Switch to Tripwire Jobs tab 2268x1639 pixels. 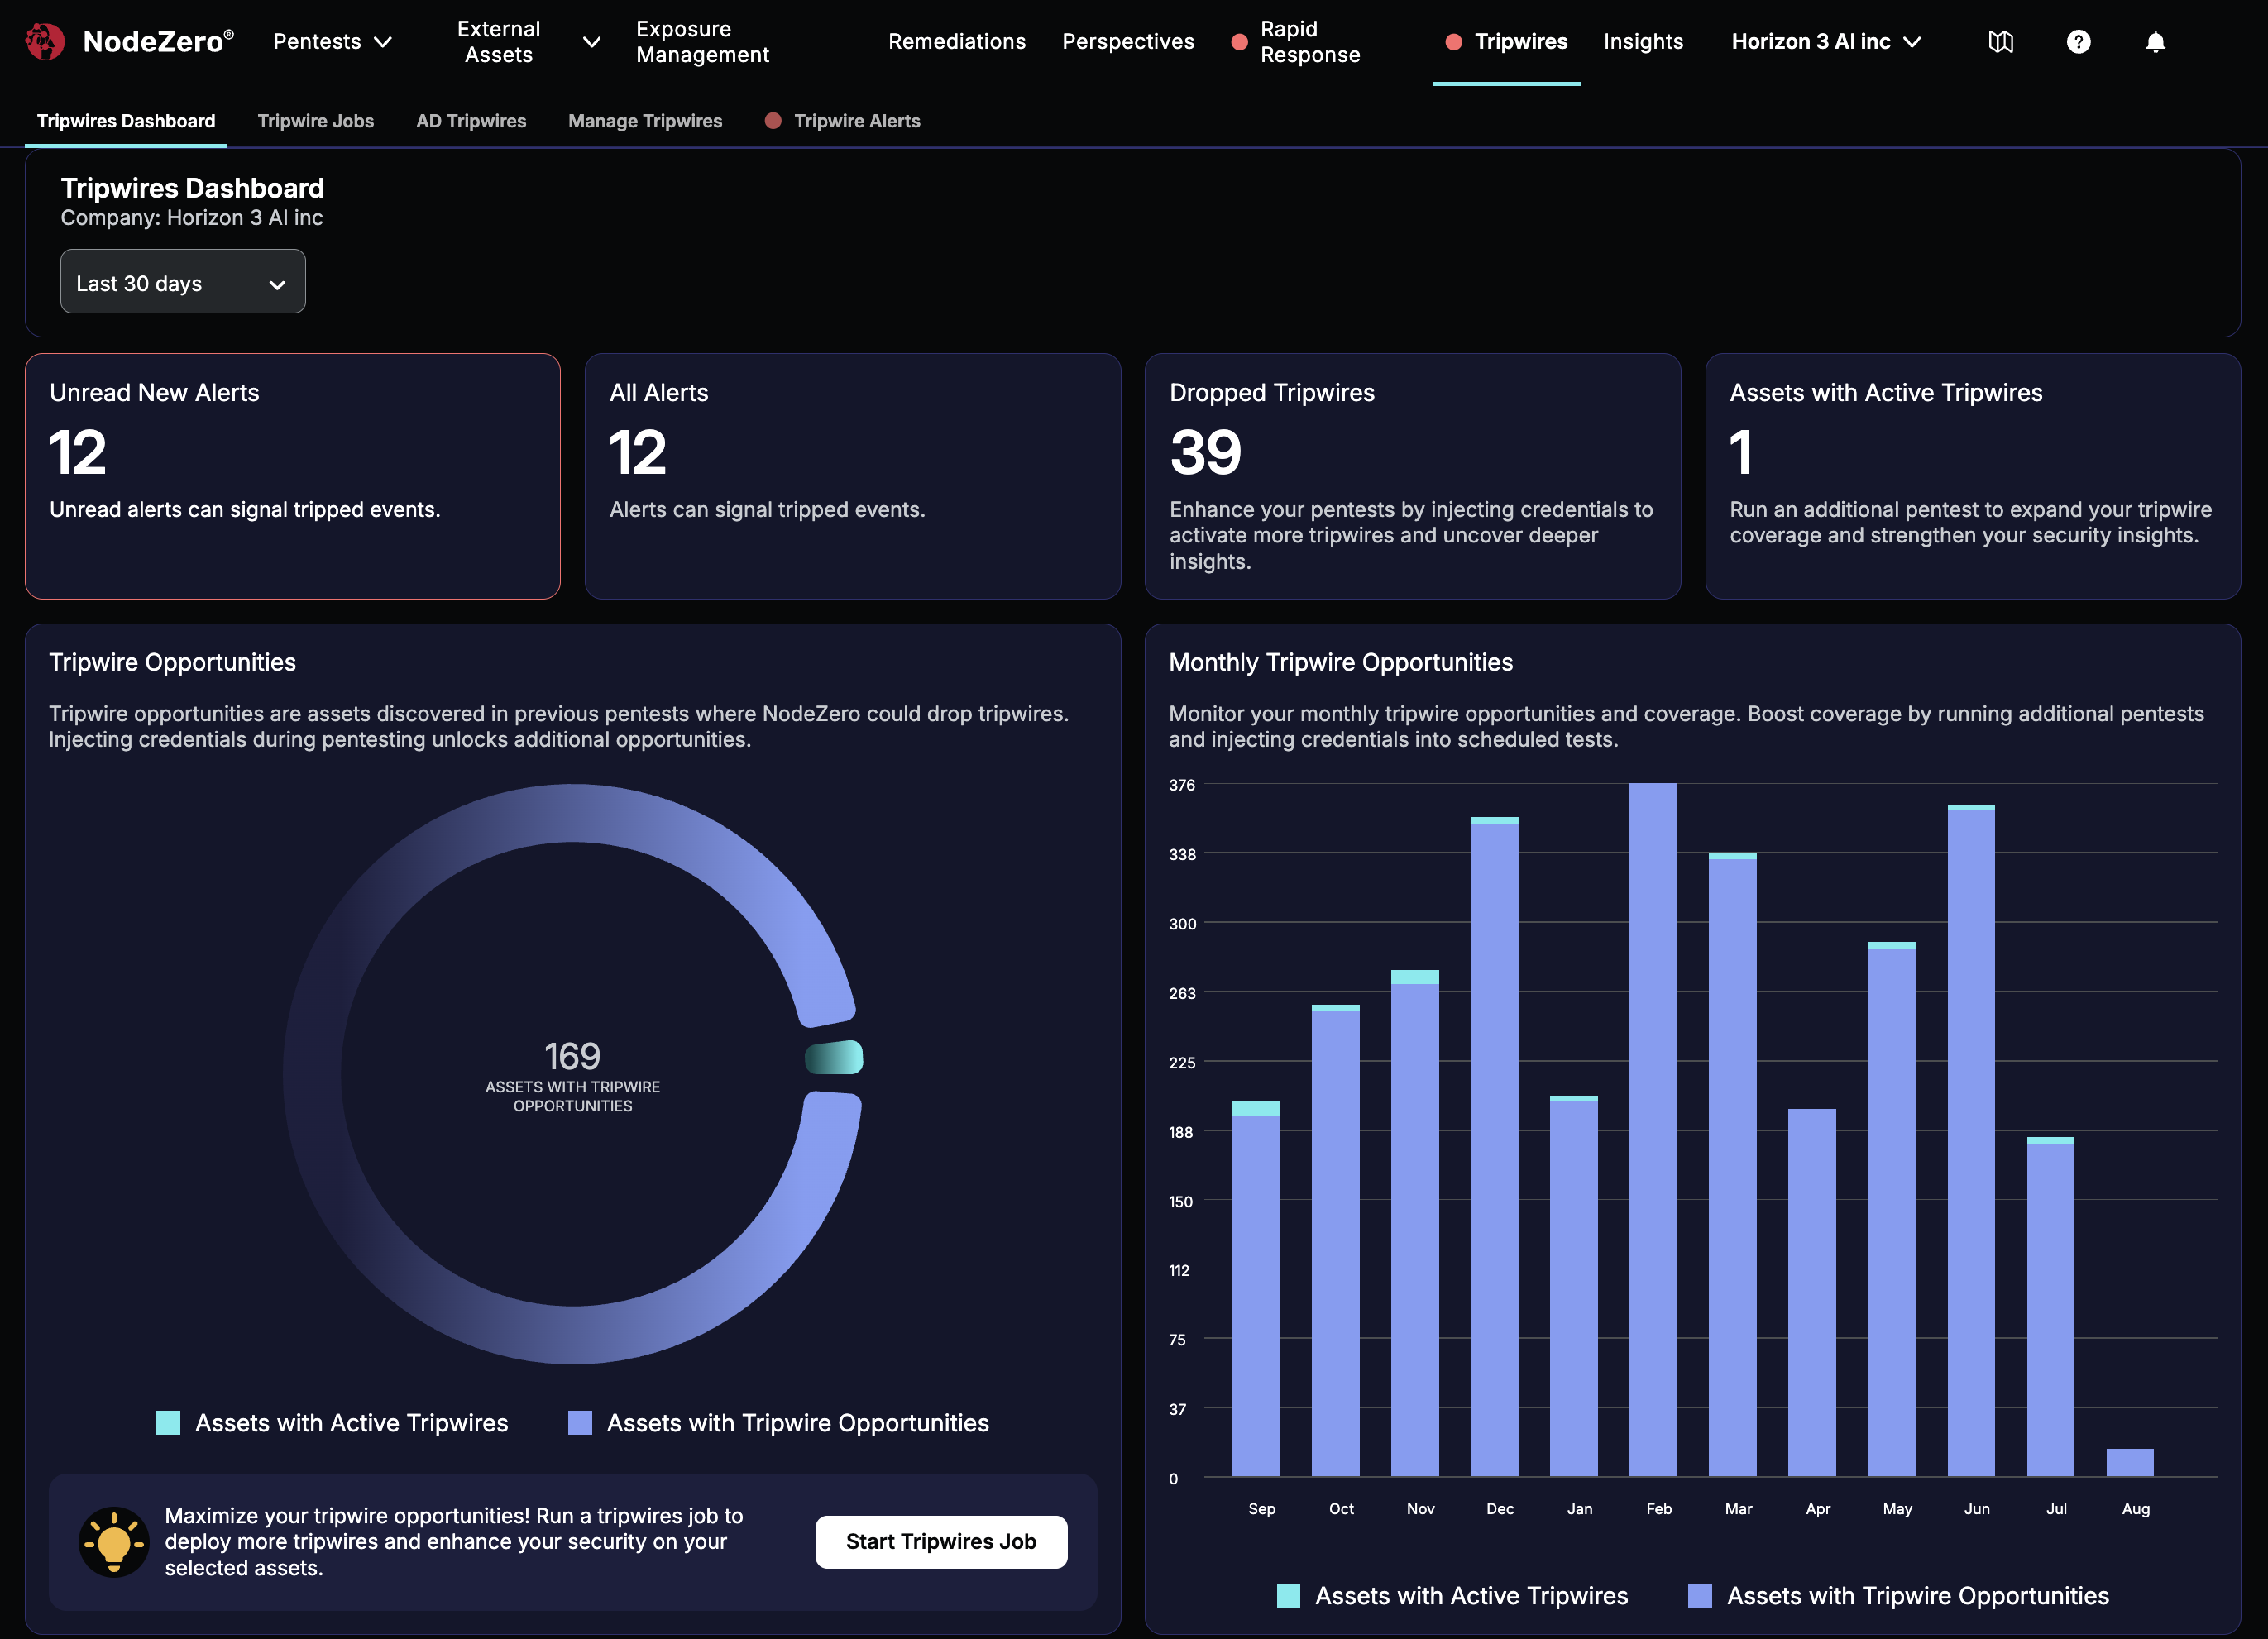point(316,121)
